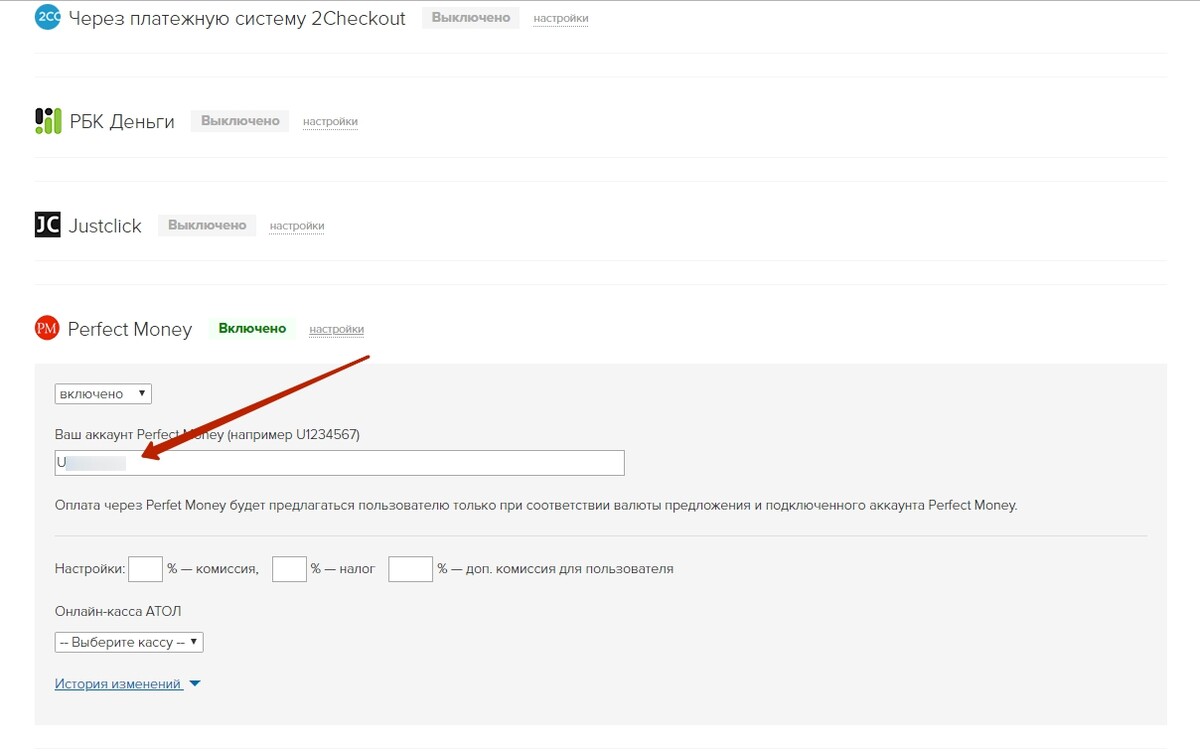This screenshot has height=754, width=1200.
Task: Click the Justclick JC logo icon
Action: pyautogui.click(x=47, y=225)
